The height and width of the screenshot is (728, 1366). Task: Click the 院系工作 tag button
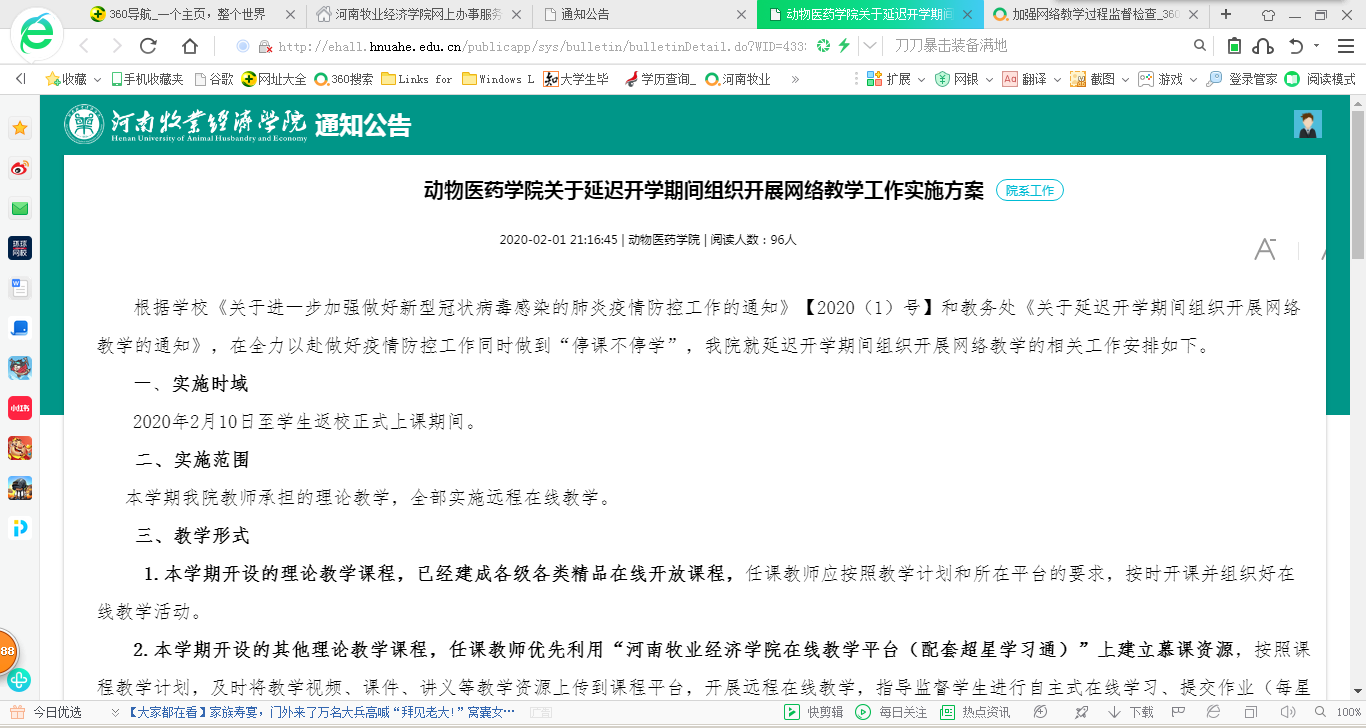[x=1029, y=190]
